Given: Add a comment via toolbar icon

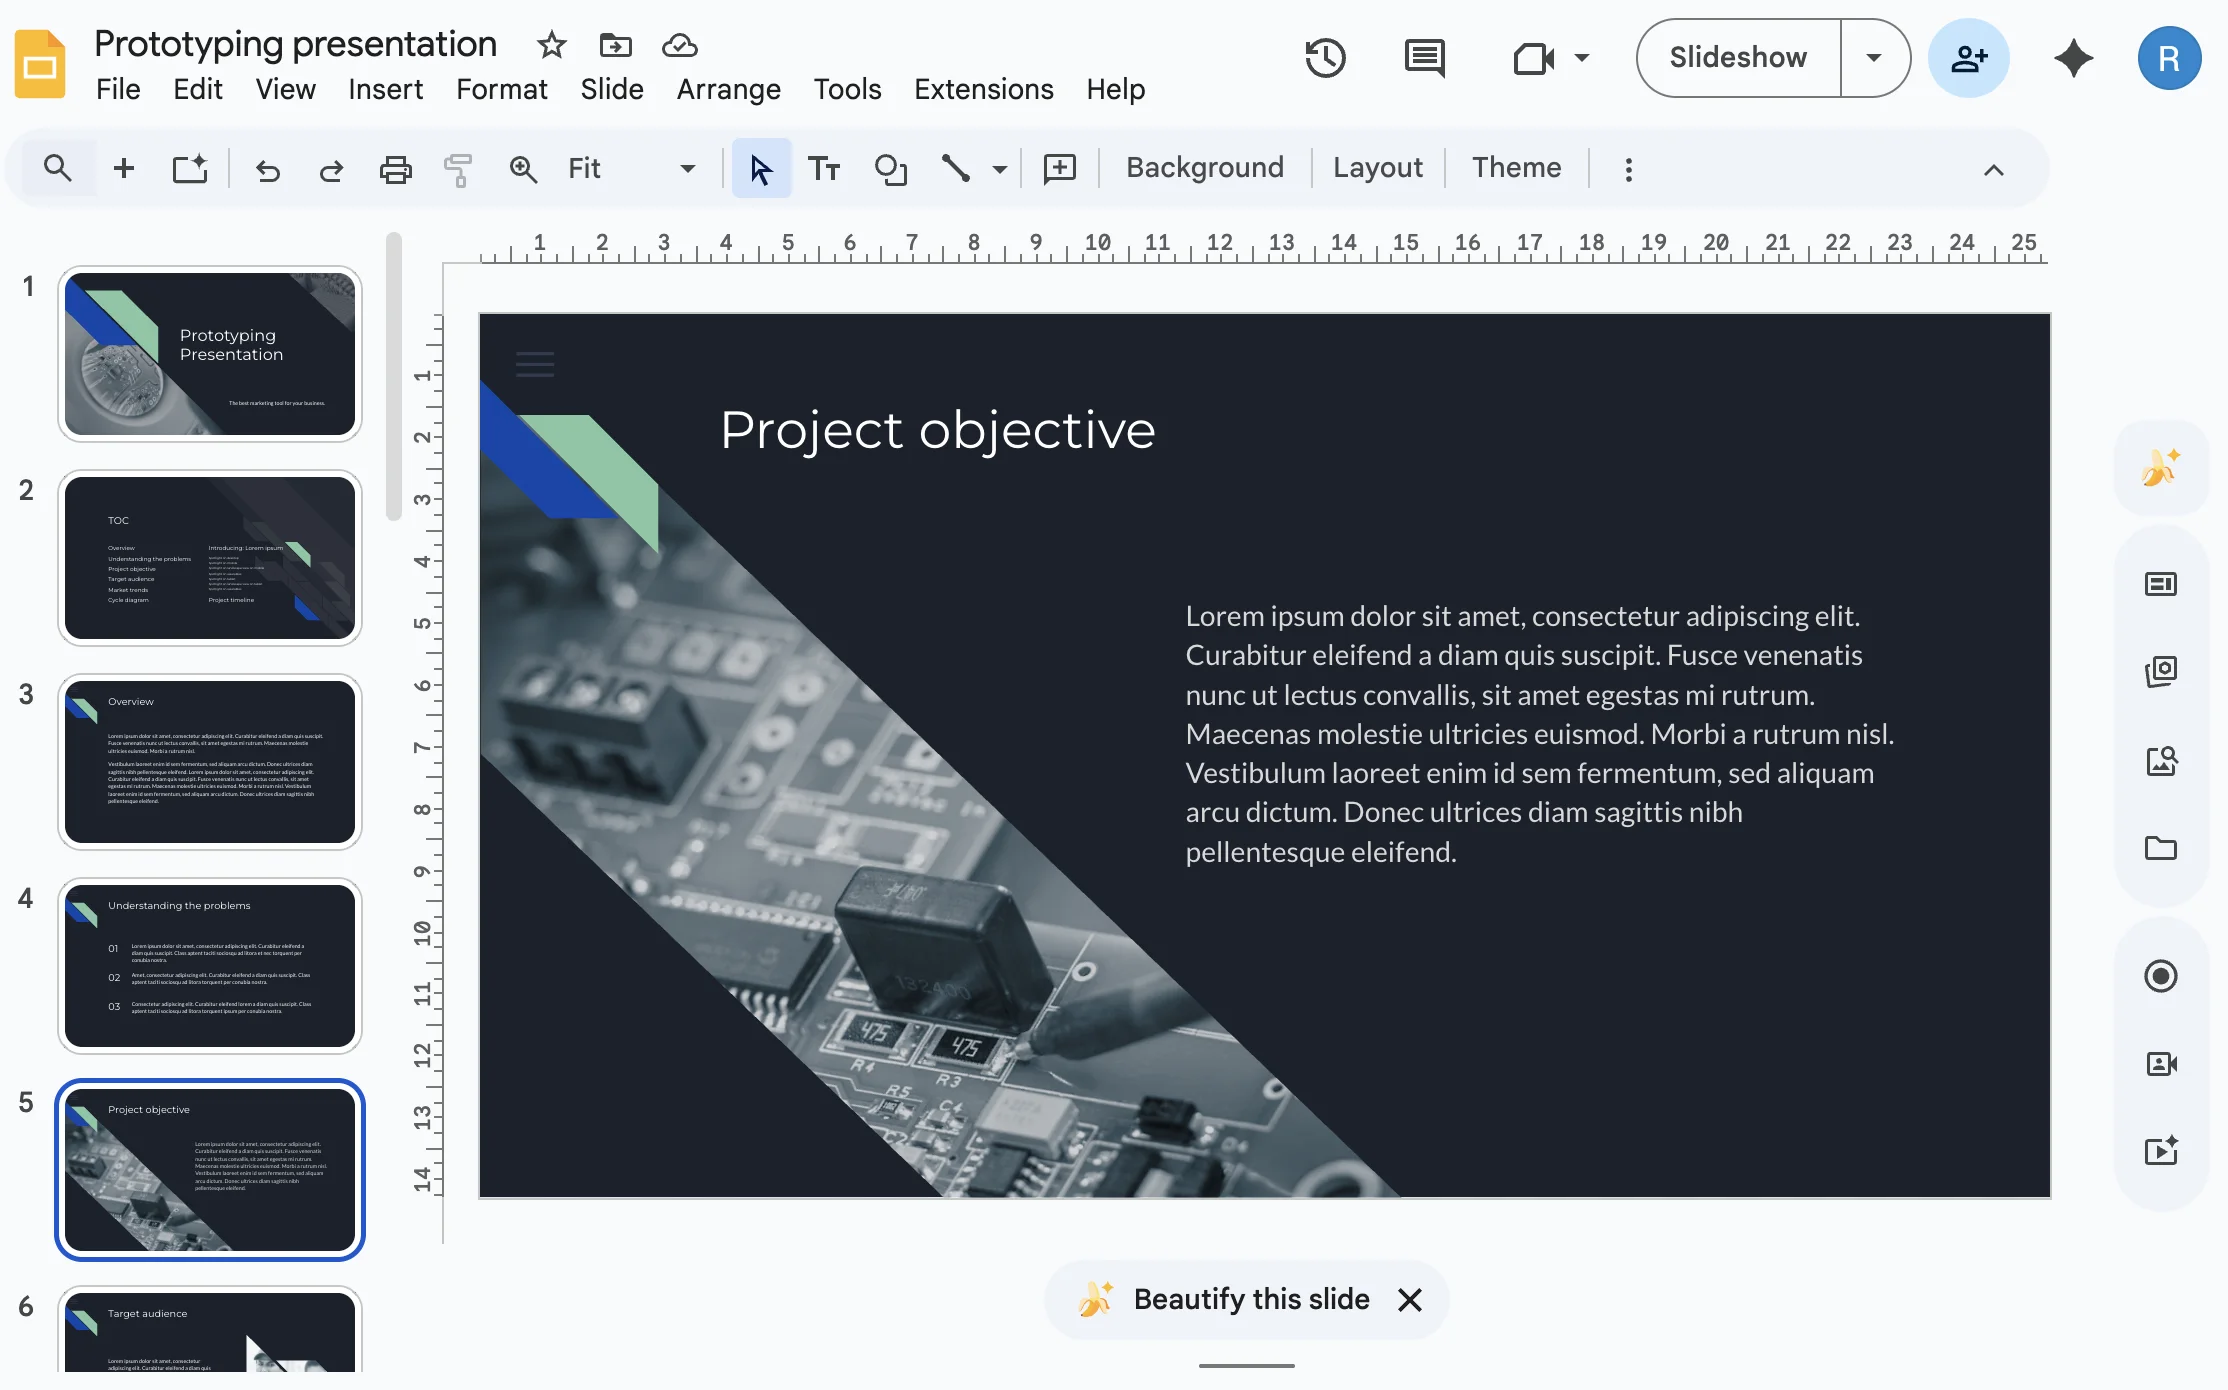Looking at the screenshot, I should click(1059, 168).
